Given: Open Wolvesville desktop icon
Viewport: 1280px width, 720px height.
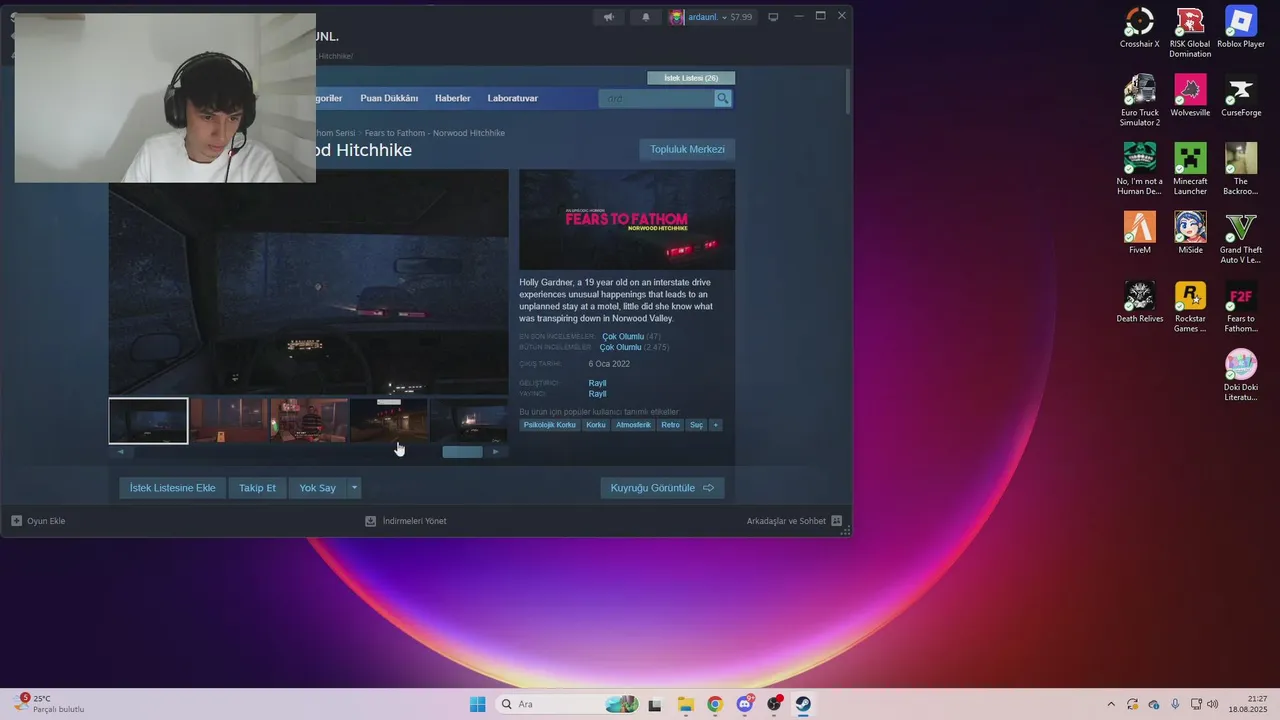Looking at the screenshot, I should click(x=1190, y=96).
